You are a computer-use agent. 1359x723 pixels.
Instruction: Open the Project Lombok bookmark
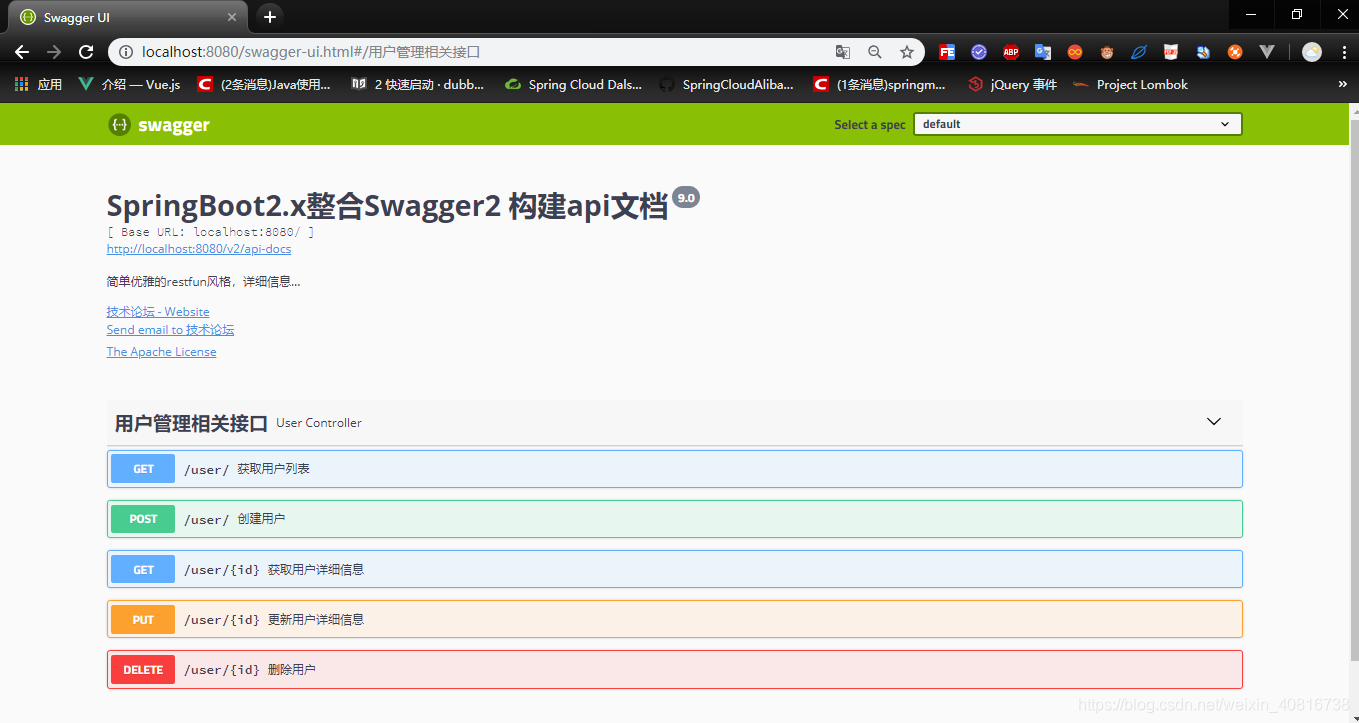(x=1130, y=85)
